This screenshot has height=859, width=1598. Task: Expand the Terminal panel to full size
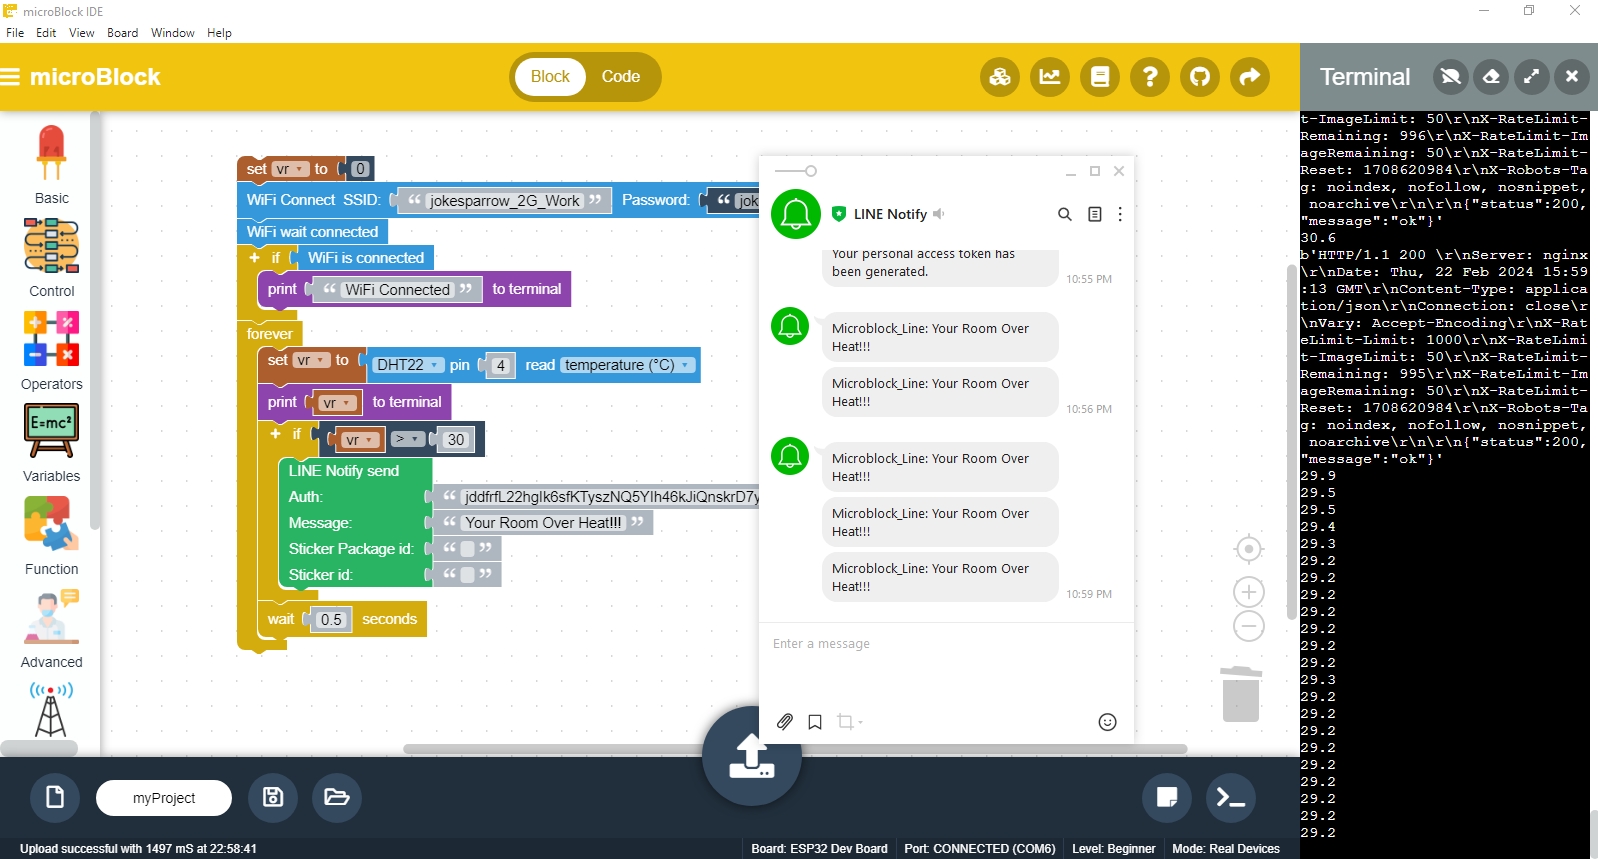[x=1531, y=76]
